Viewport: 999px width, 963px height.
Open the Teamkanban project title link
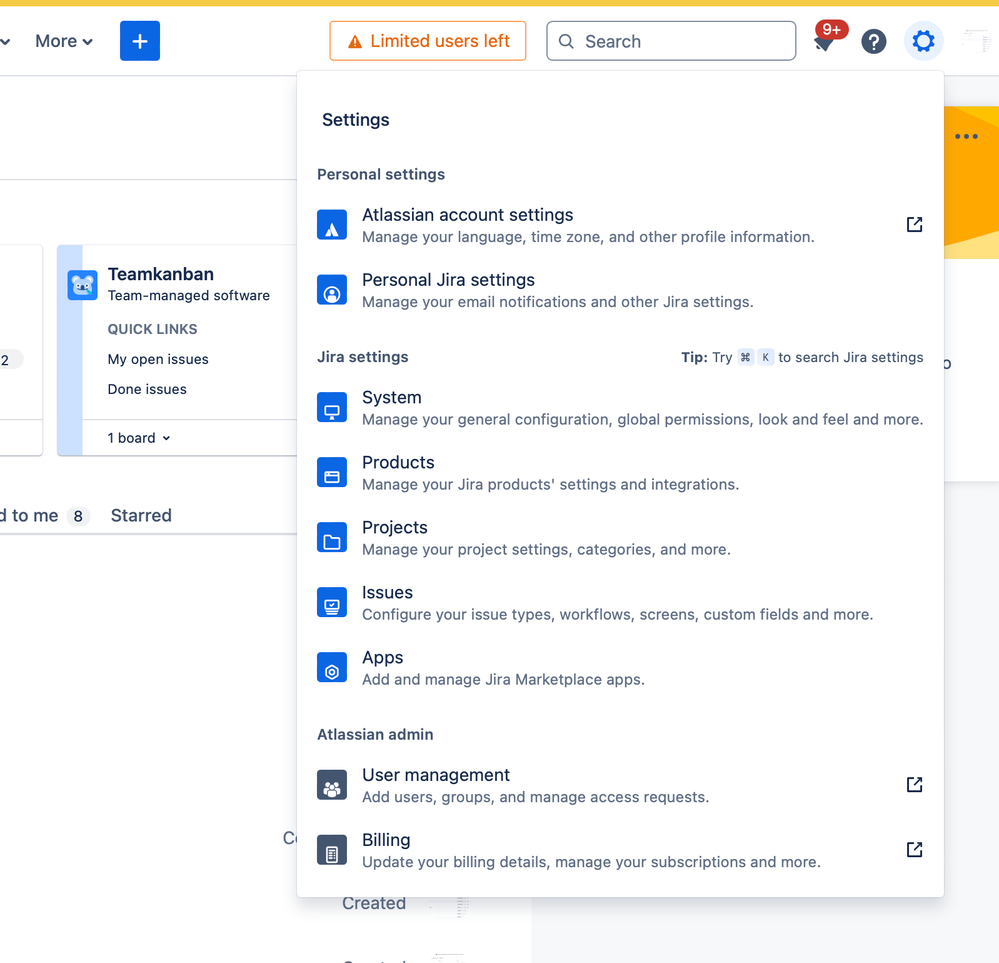pyautogui.click(x=161, y=274)
